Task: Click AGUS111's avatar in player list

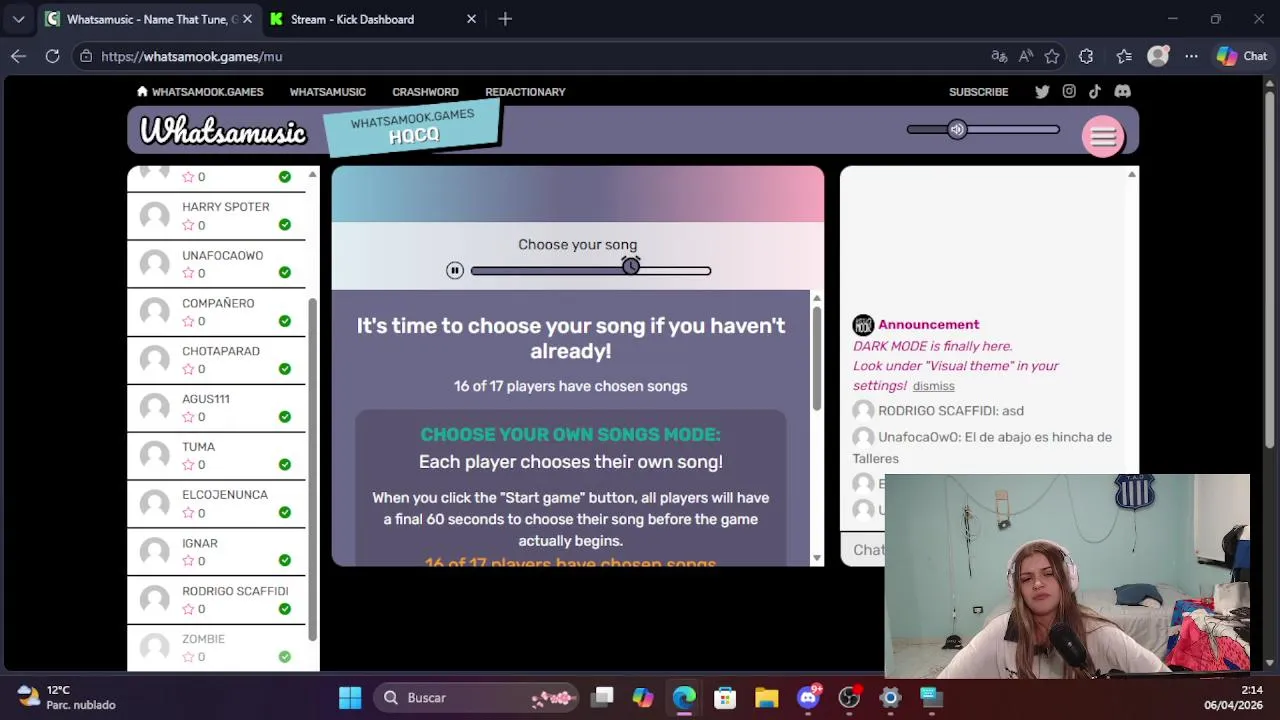Action: [x=154, y=408]
